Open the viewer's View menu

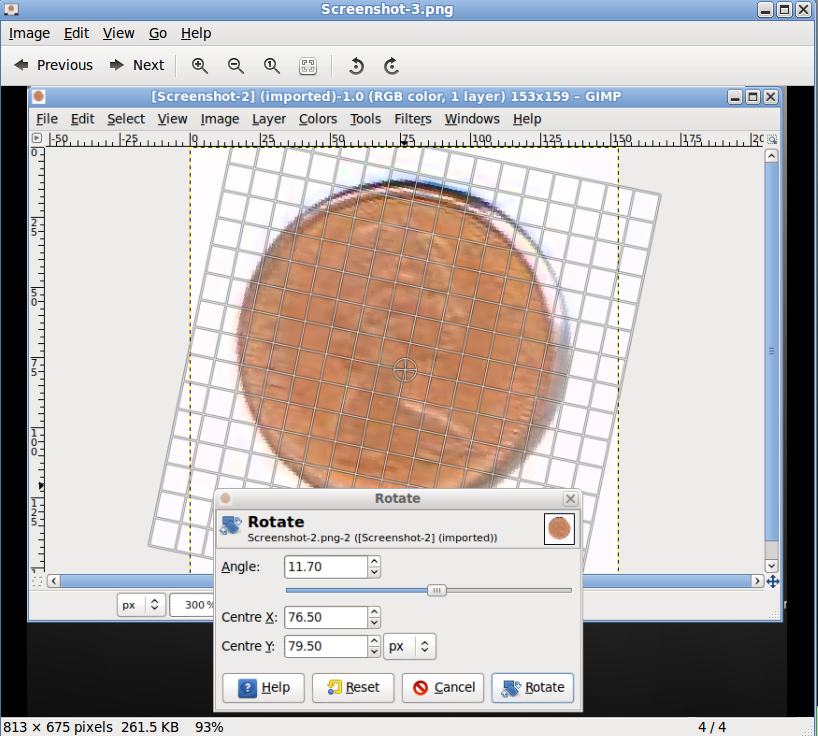pyautogui.click(x=118, y=33)
